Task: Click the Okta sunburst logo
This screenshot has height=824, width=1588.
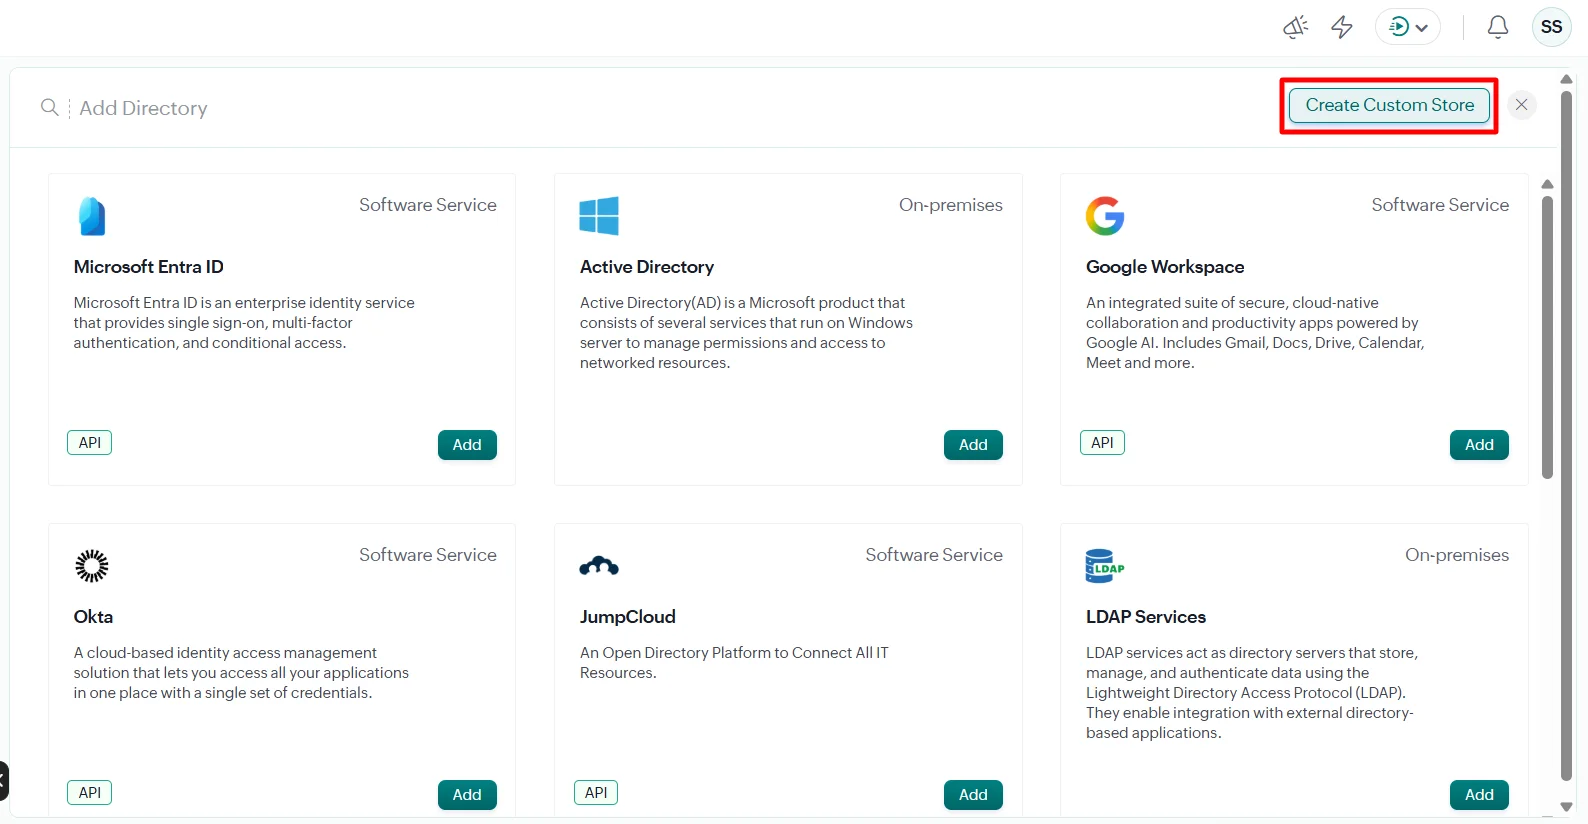Action: [x=92, y=566]
